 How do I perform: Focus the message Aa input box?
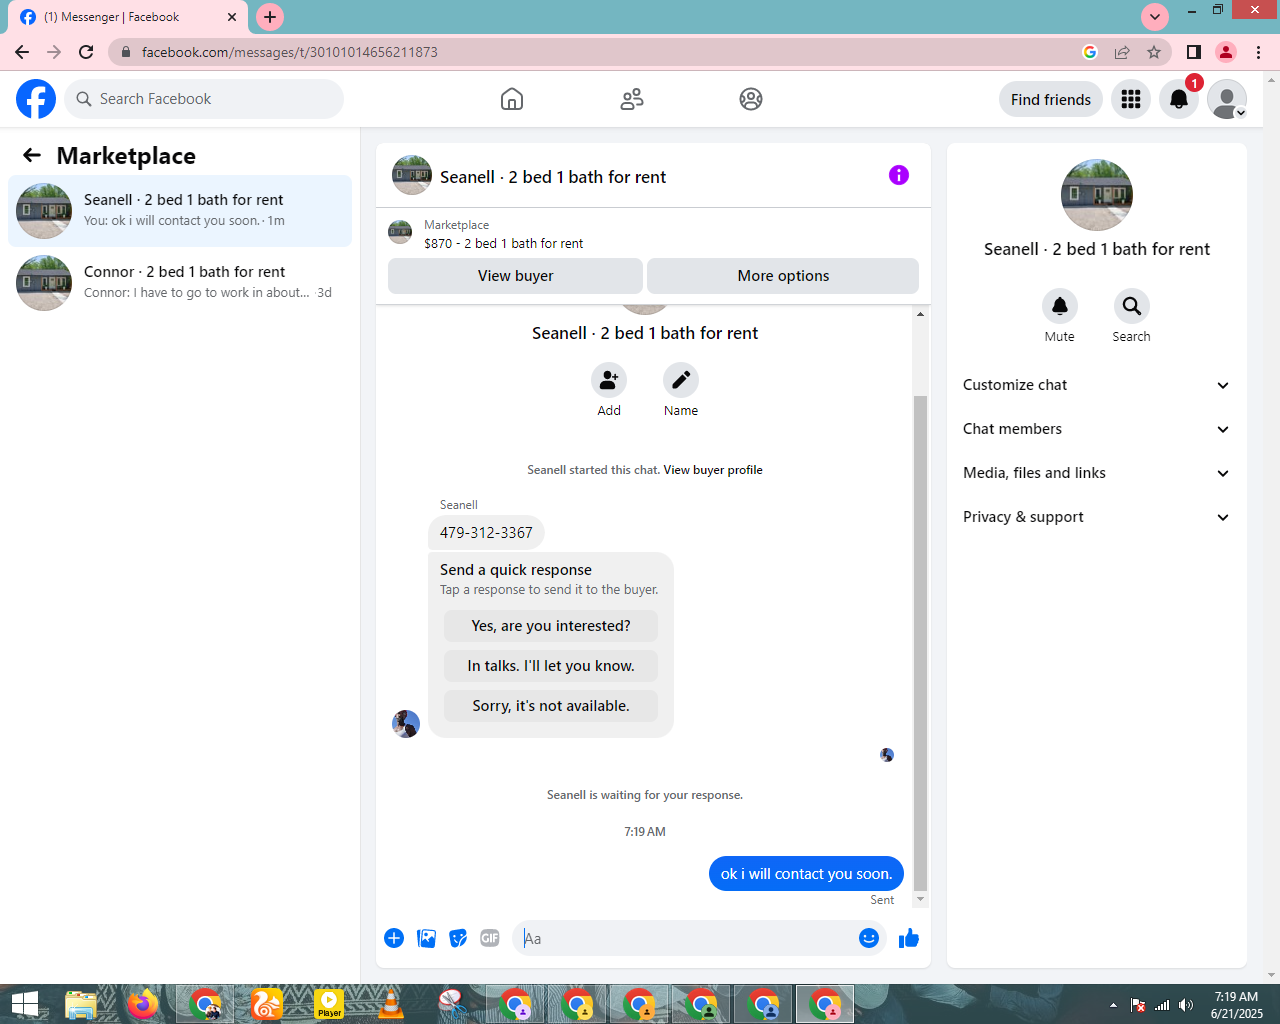click(x=684, y=938)
